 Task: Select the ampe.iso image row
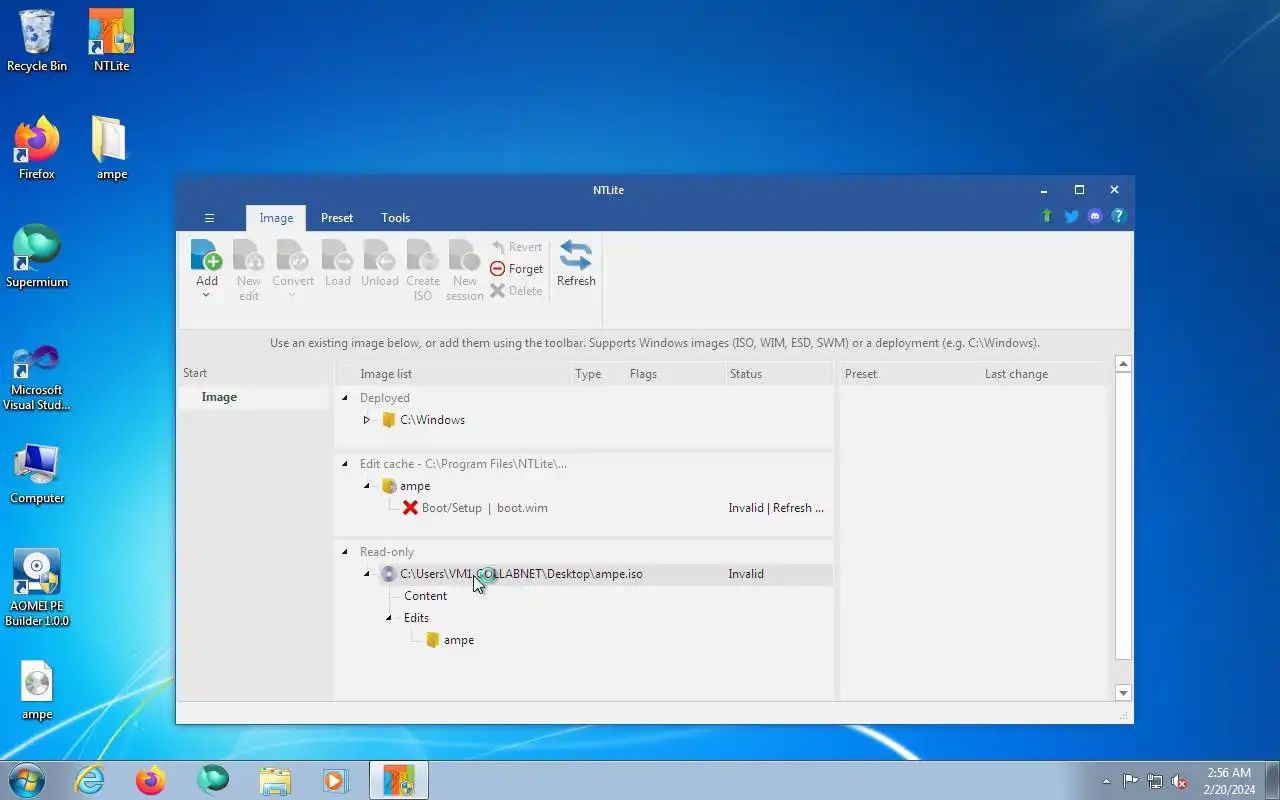coord(584,574)
